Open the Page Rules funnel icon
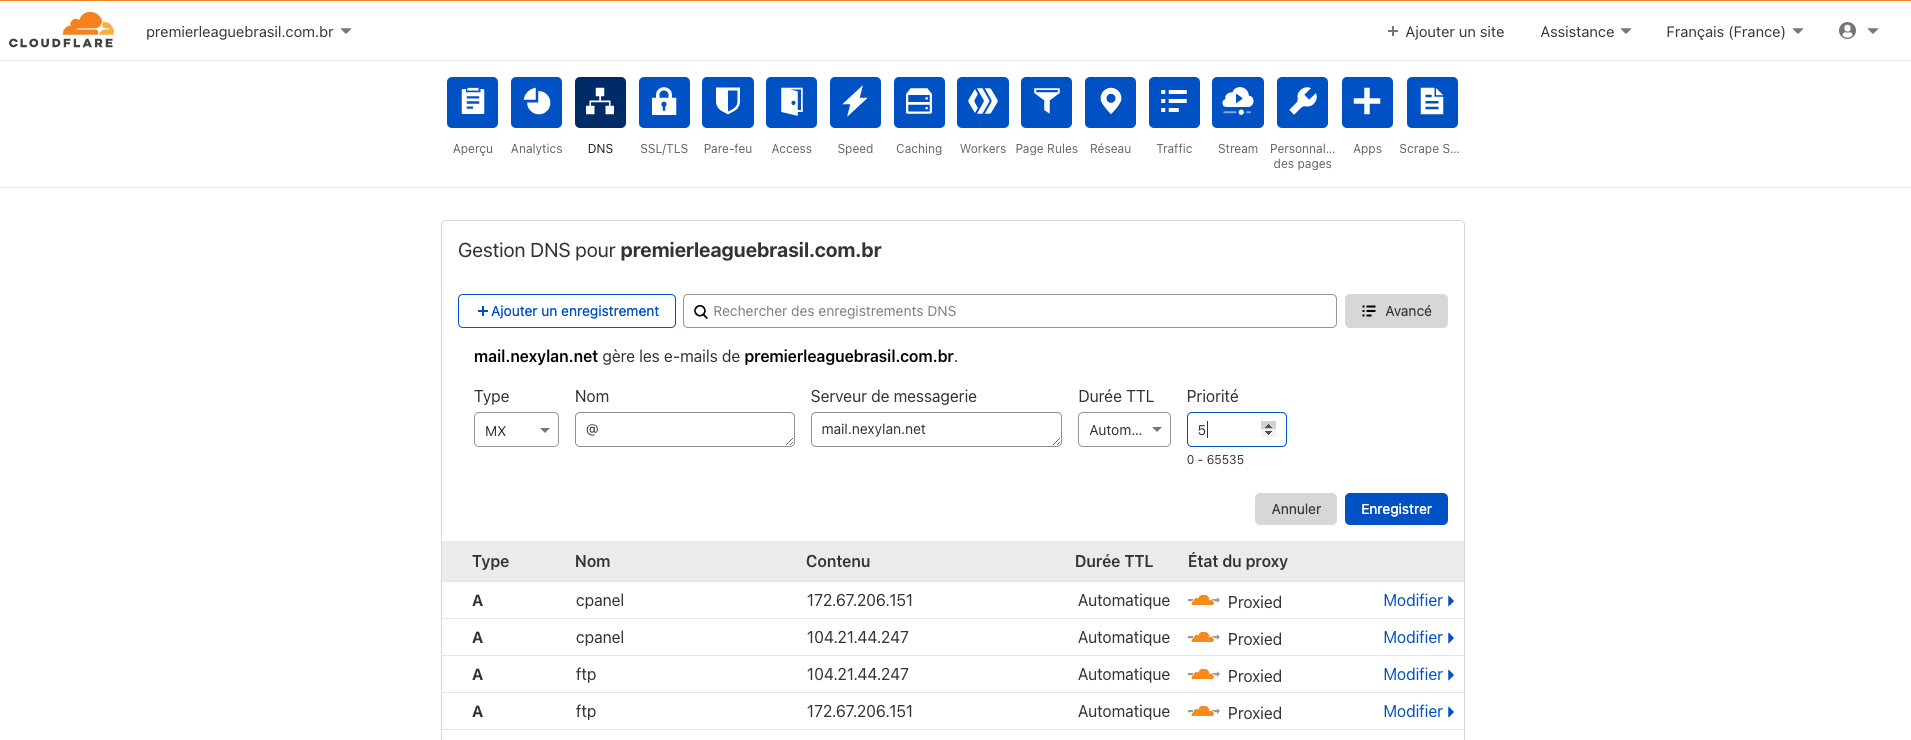The width and height of the screenshot is (1911, 740). tap(1046, 102)
